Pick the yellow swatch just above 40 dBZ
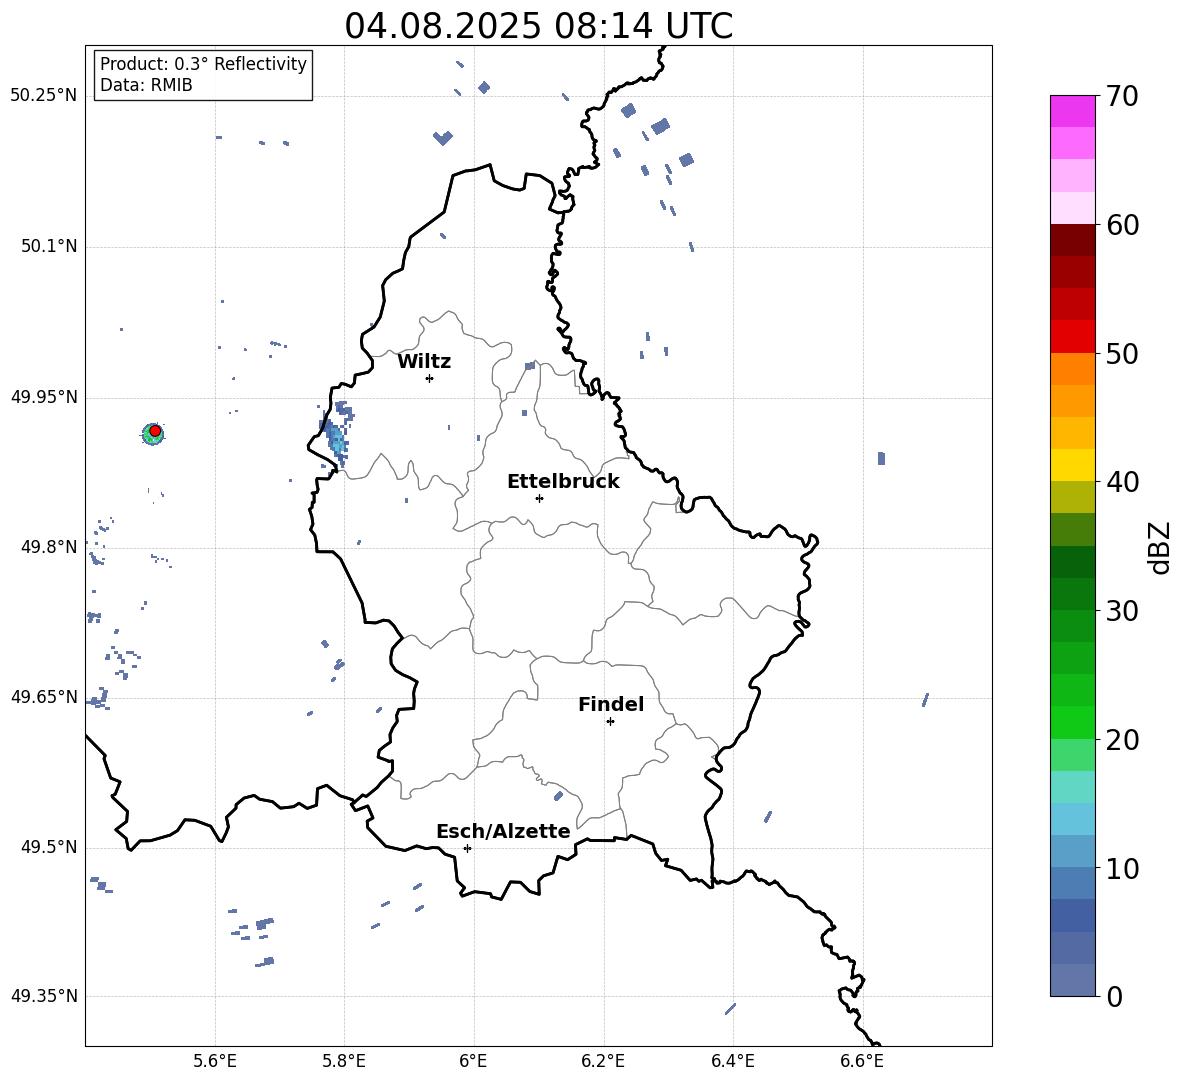The image size is (1184, 1081). pos(1073,465)
